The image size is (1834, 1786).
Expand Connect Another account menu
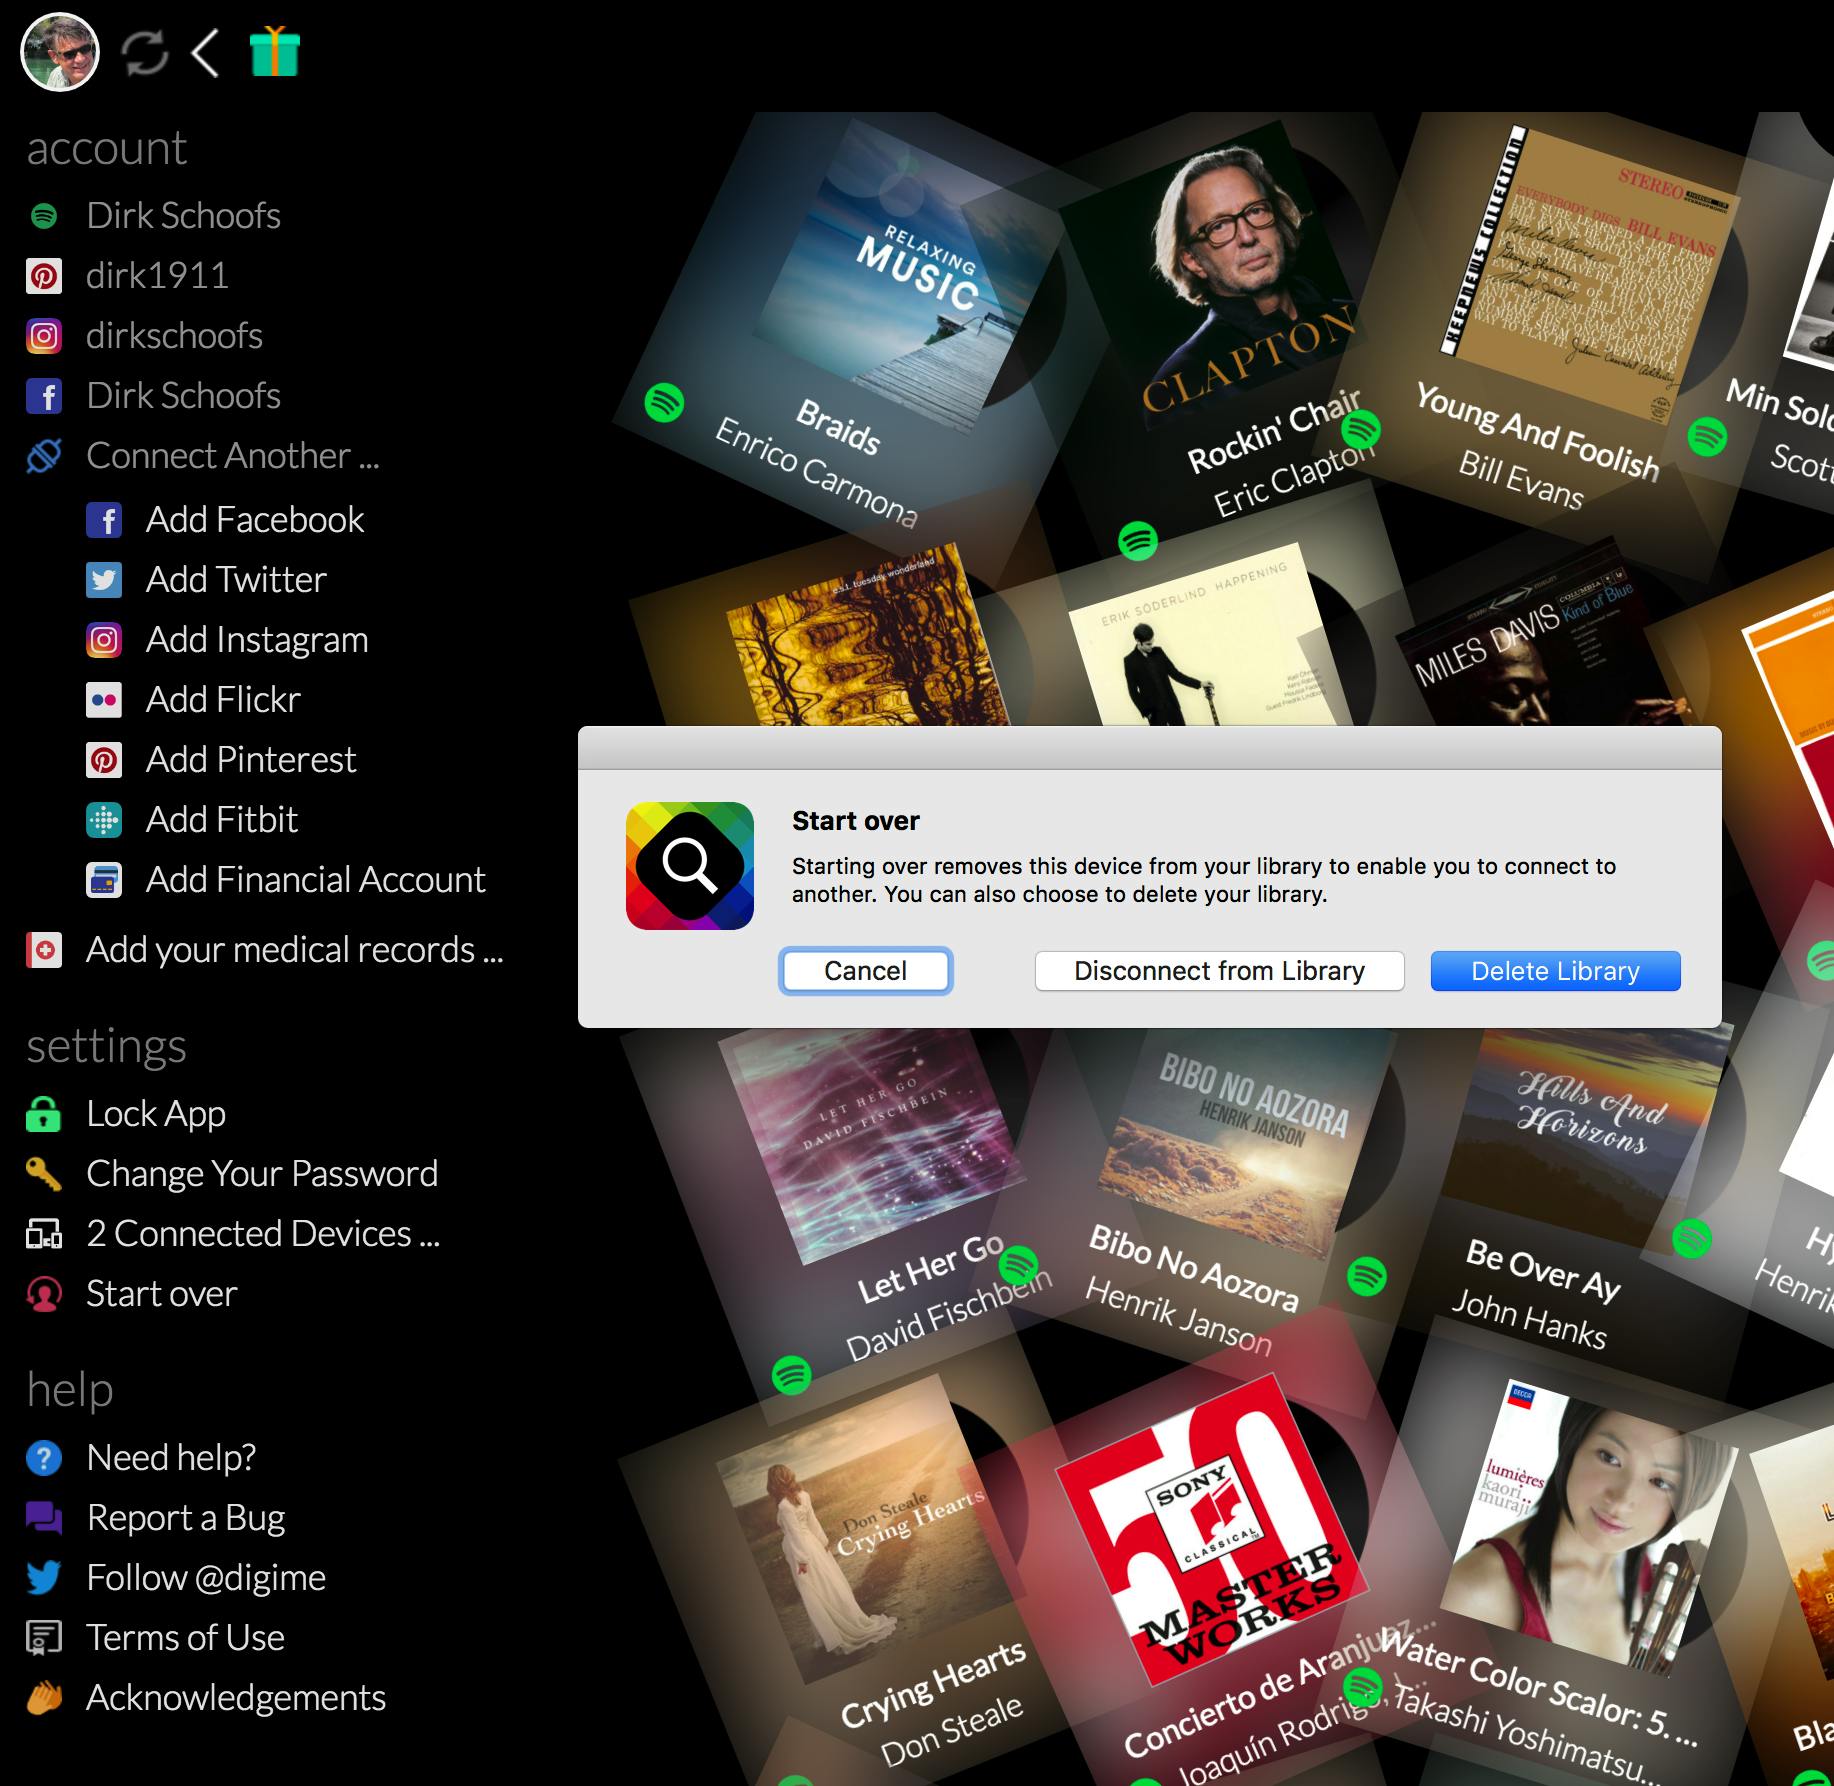233,456
